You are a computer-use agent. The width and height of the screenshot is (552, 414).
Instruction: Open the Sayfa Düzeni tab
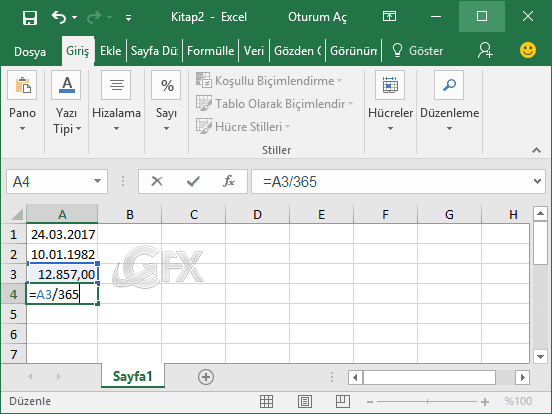click(154, 51)
